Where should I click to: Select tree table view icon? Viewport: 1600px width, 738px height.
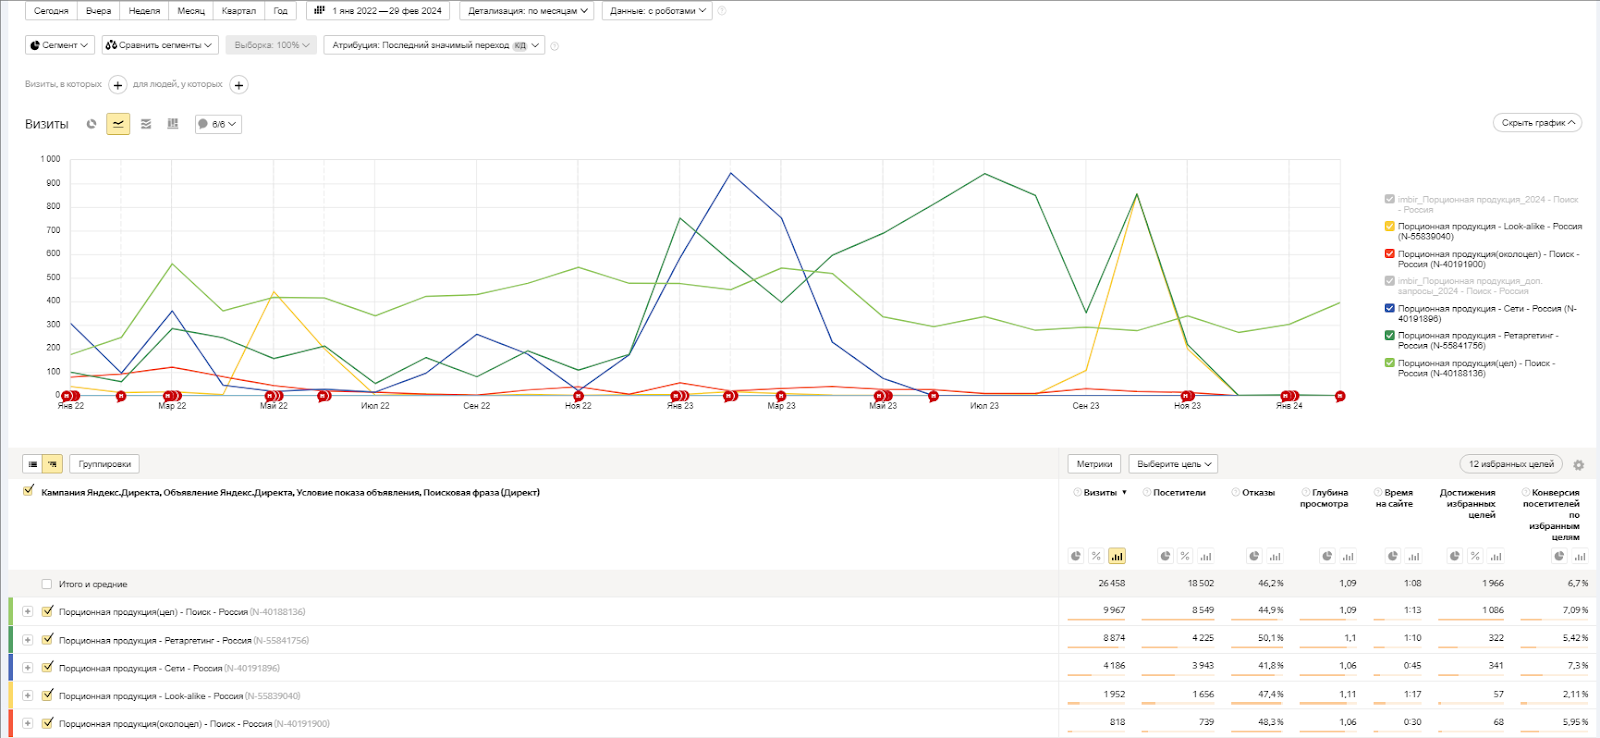53,464
